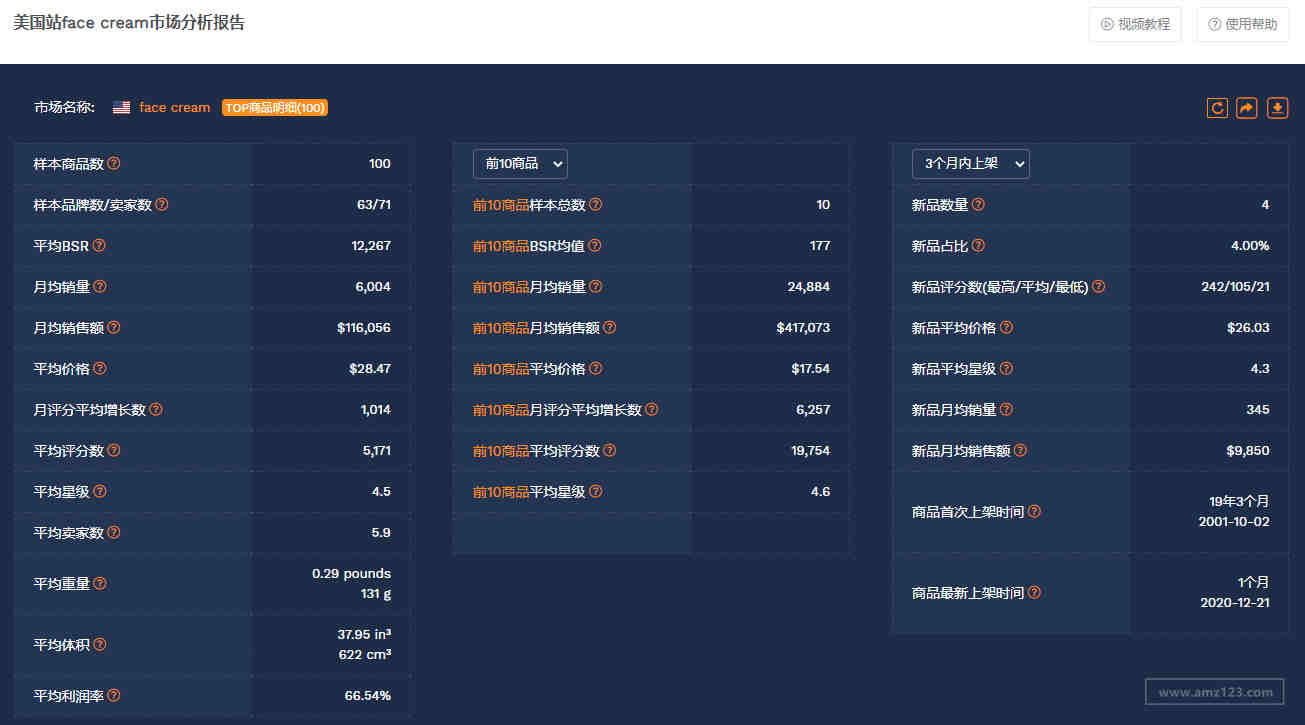Viewport: 1305px width, 725px height.
Task: Click the US flag icon
Action: tap(121, 108)
